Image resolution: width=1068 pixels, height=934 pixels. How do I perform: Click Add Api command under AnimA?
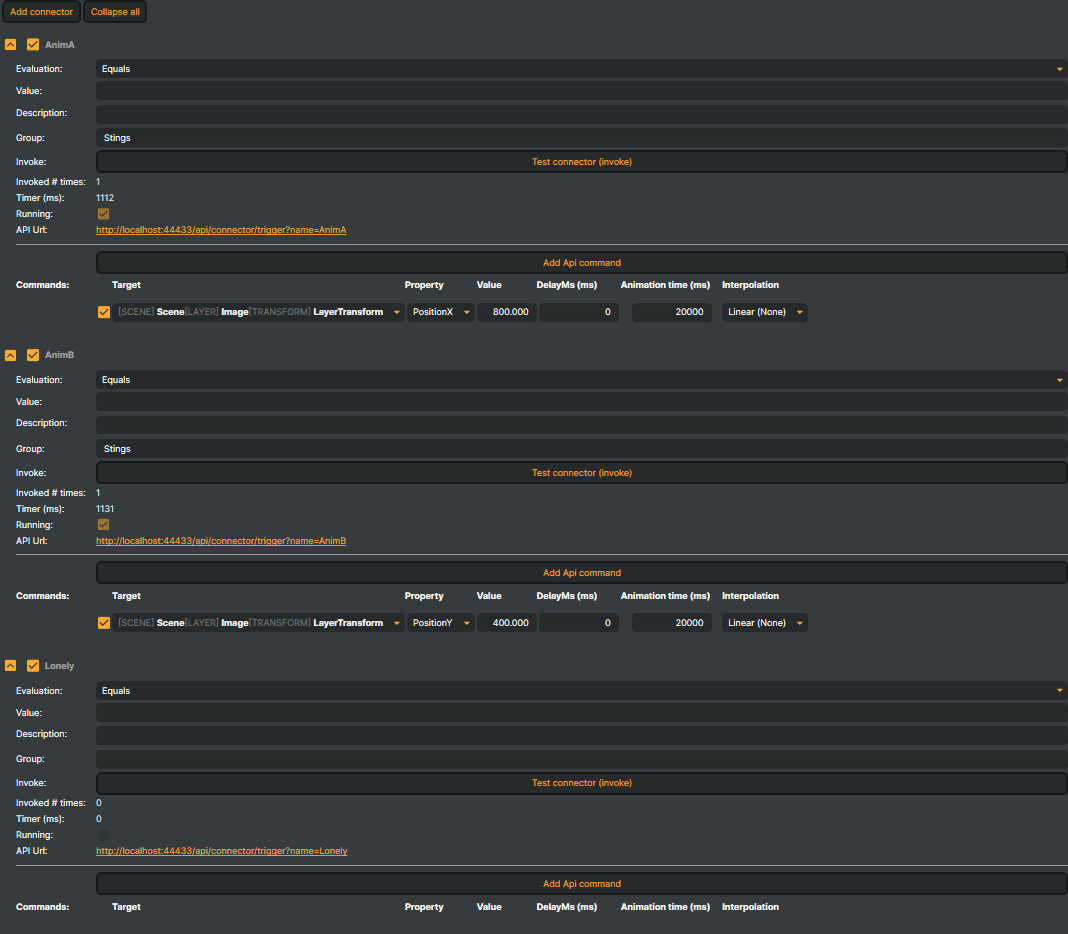click(582, 262)
